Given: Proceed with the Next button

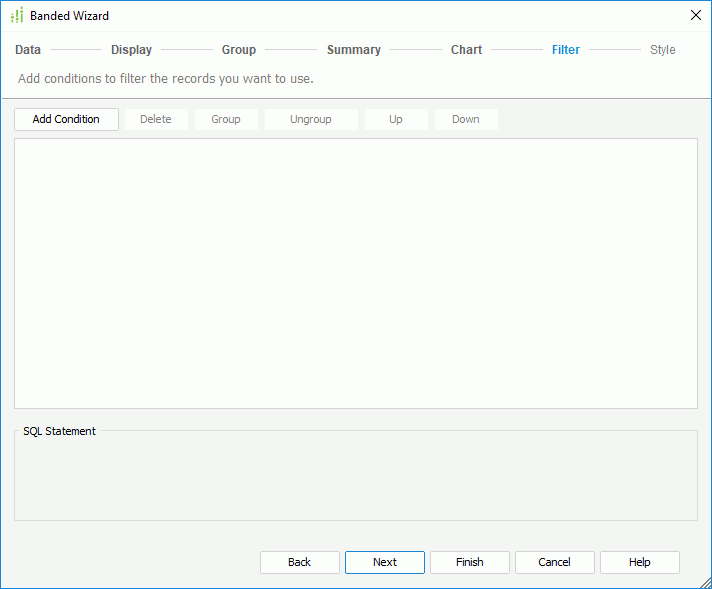Looking at the screenshot, I should click(x=385, y=562).
